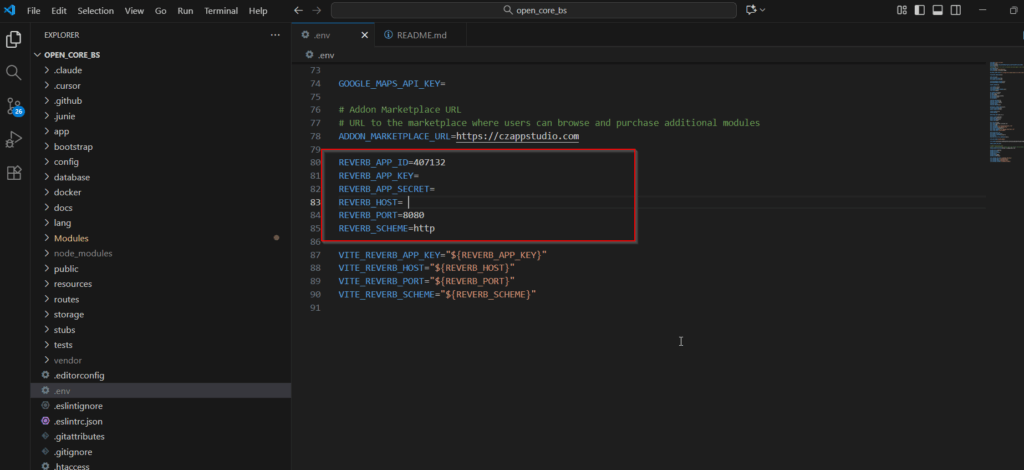Viewport: 1024px width, 470px height.
Task: Click the Customize Layout icon
Action: [x=903, y=10]
